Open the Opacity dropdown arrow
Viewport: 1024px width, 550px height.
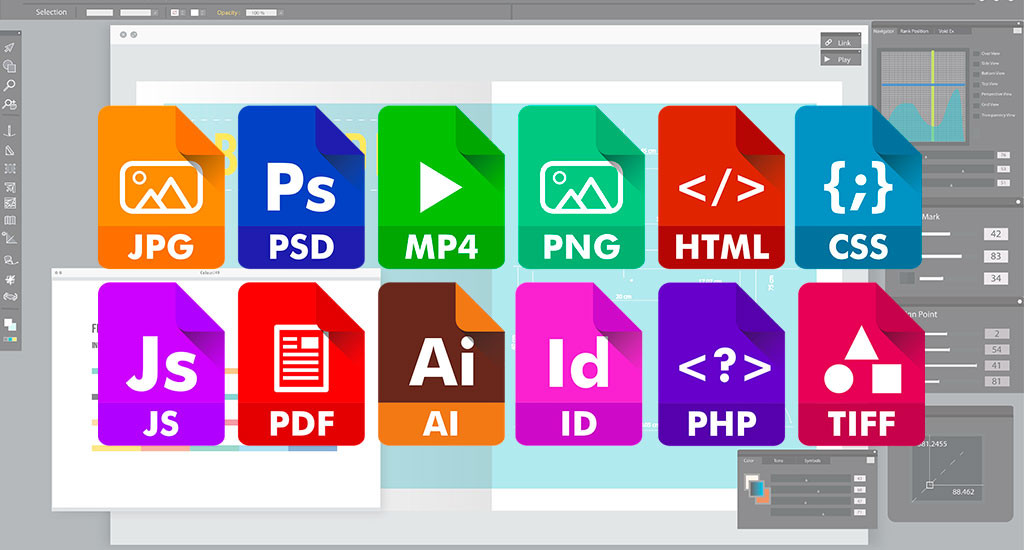[x=281, y=12]
